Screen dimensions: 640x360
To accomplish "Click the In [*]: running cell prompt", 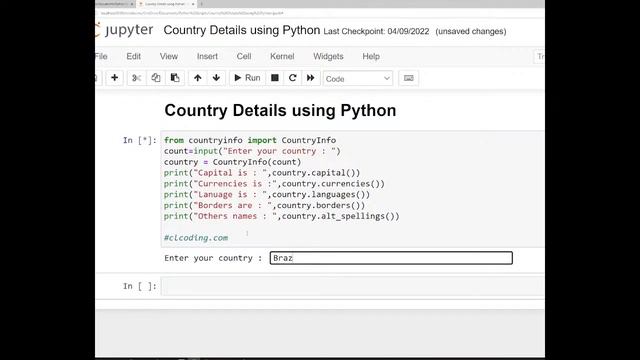I will 140,140.
